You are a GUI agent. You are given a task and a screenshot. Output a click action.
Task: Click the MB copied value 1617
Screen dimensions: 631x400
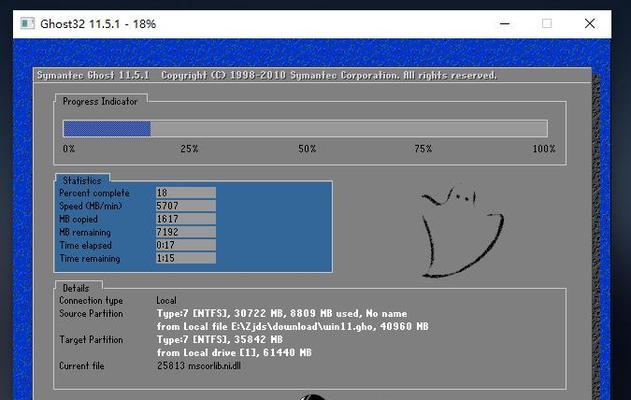186,219
